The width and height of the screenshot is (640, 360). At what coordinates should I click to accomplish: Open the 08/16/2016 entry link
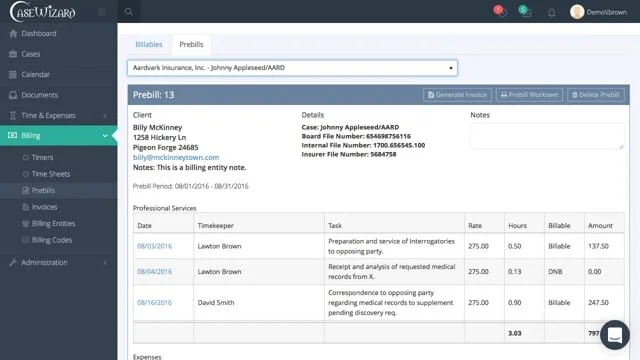click(x=154, y=302)
